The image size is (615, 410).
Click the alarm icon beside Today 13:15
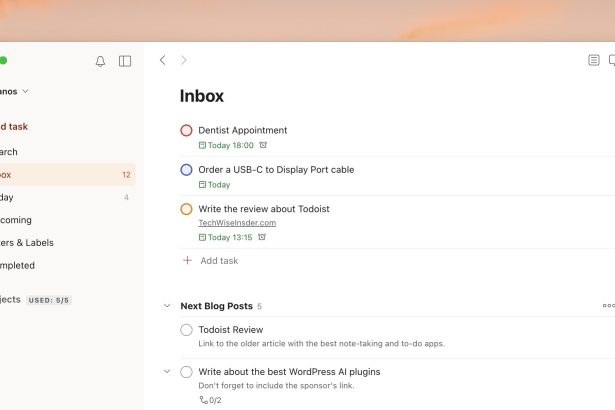262,237
